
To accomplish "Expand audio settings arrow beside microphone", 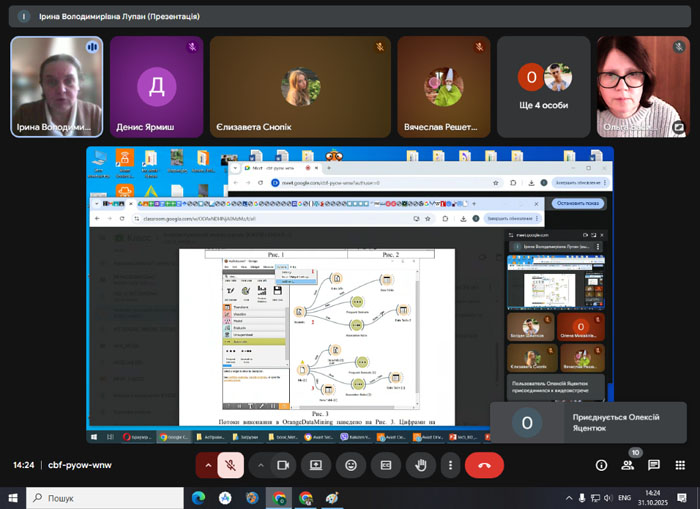I will [x=208, y=465].
